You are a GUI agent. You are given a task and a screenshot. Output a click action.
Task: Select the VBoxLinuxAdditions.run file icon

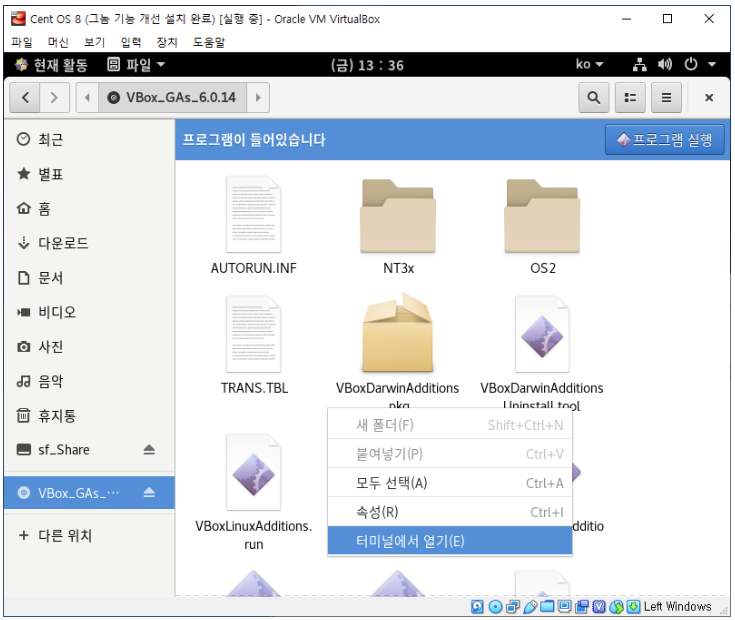coord(254,472)
